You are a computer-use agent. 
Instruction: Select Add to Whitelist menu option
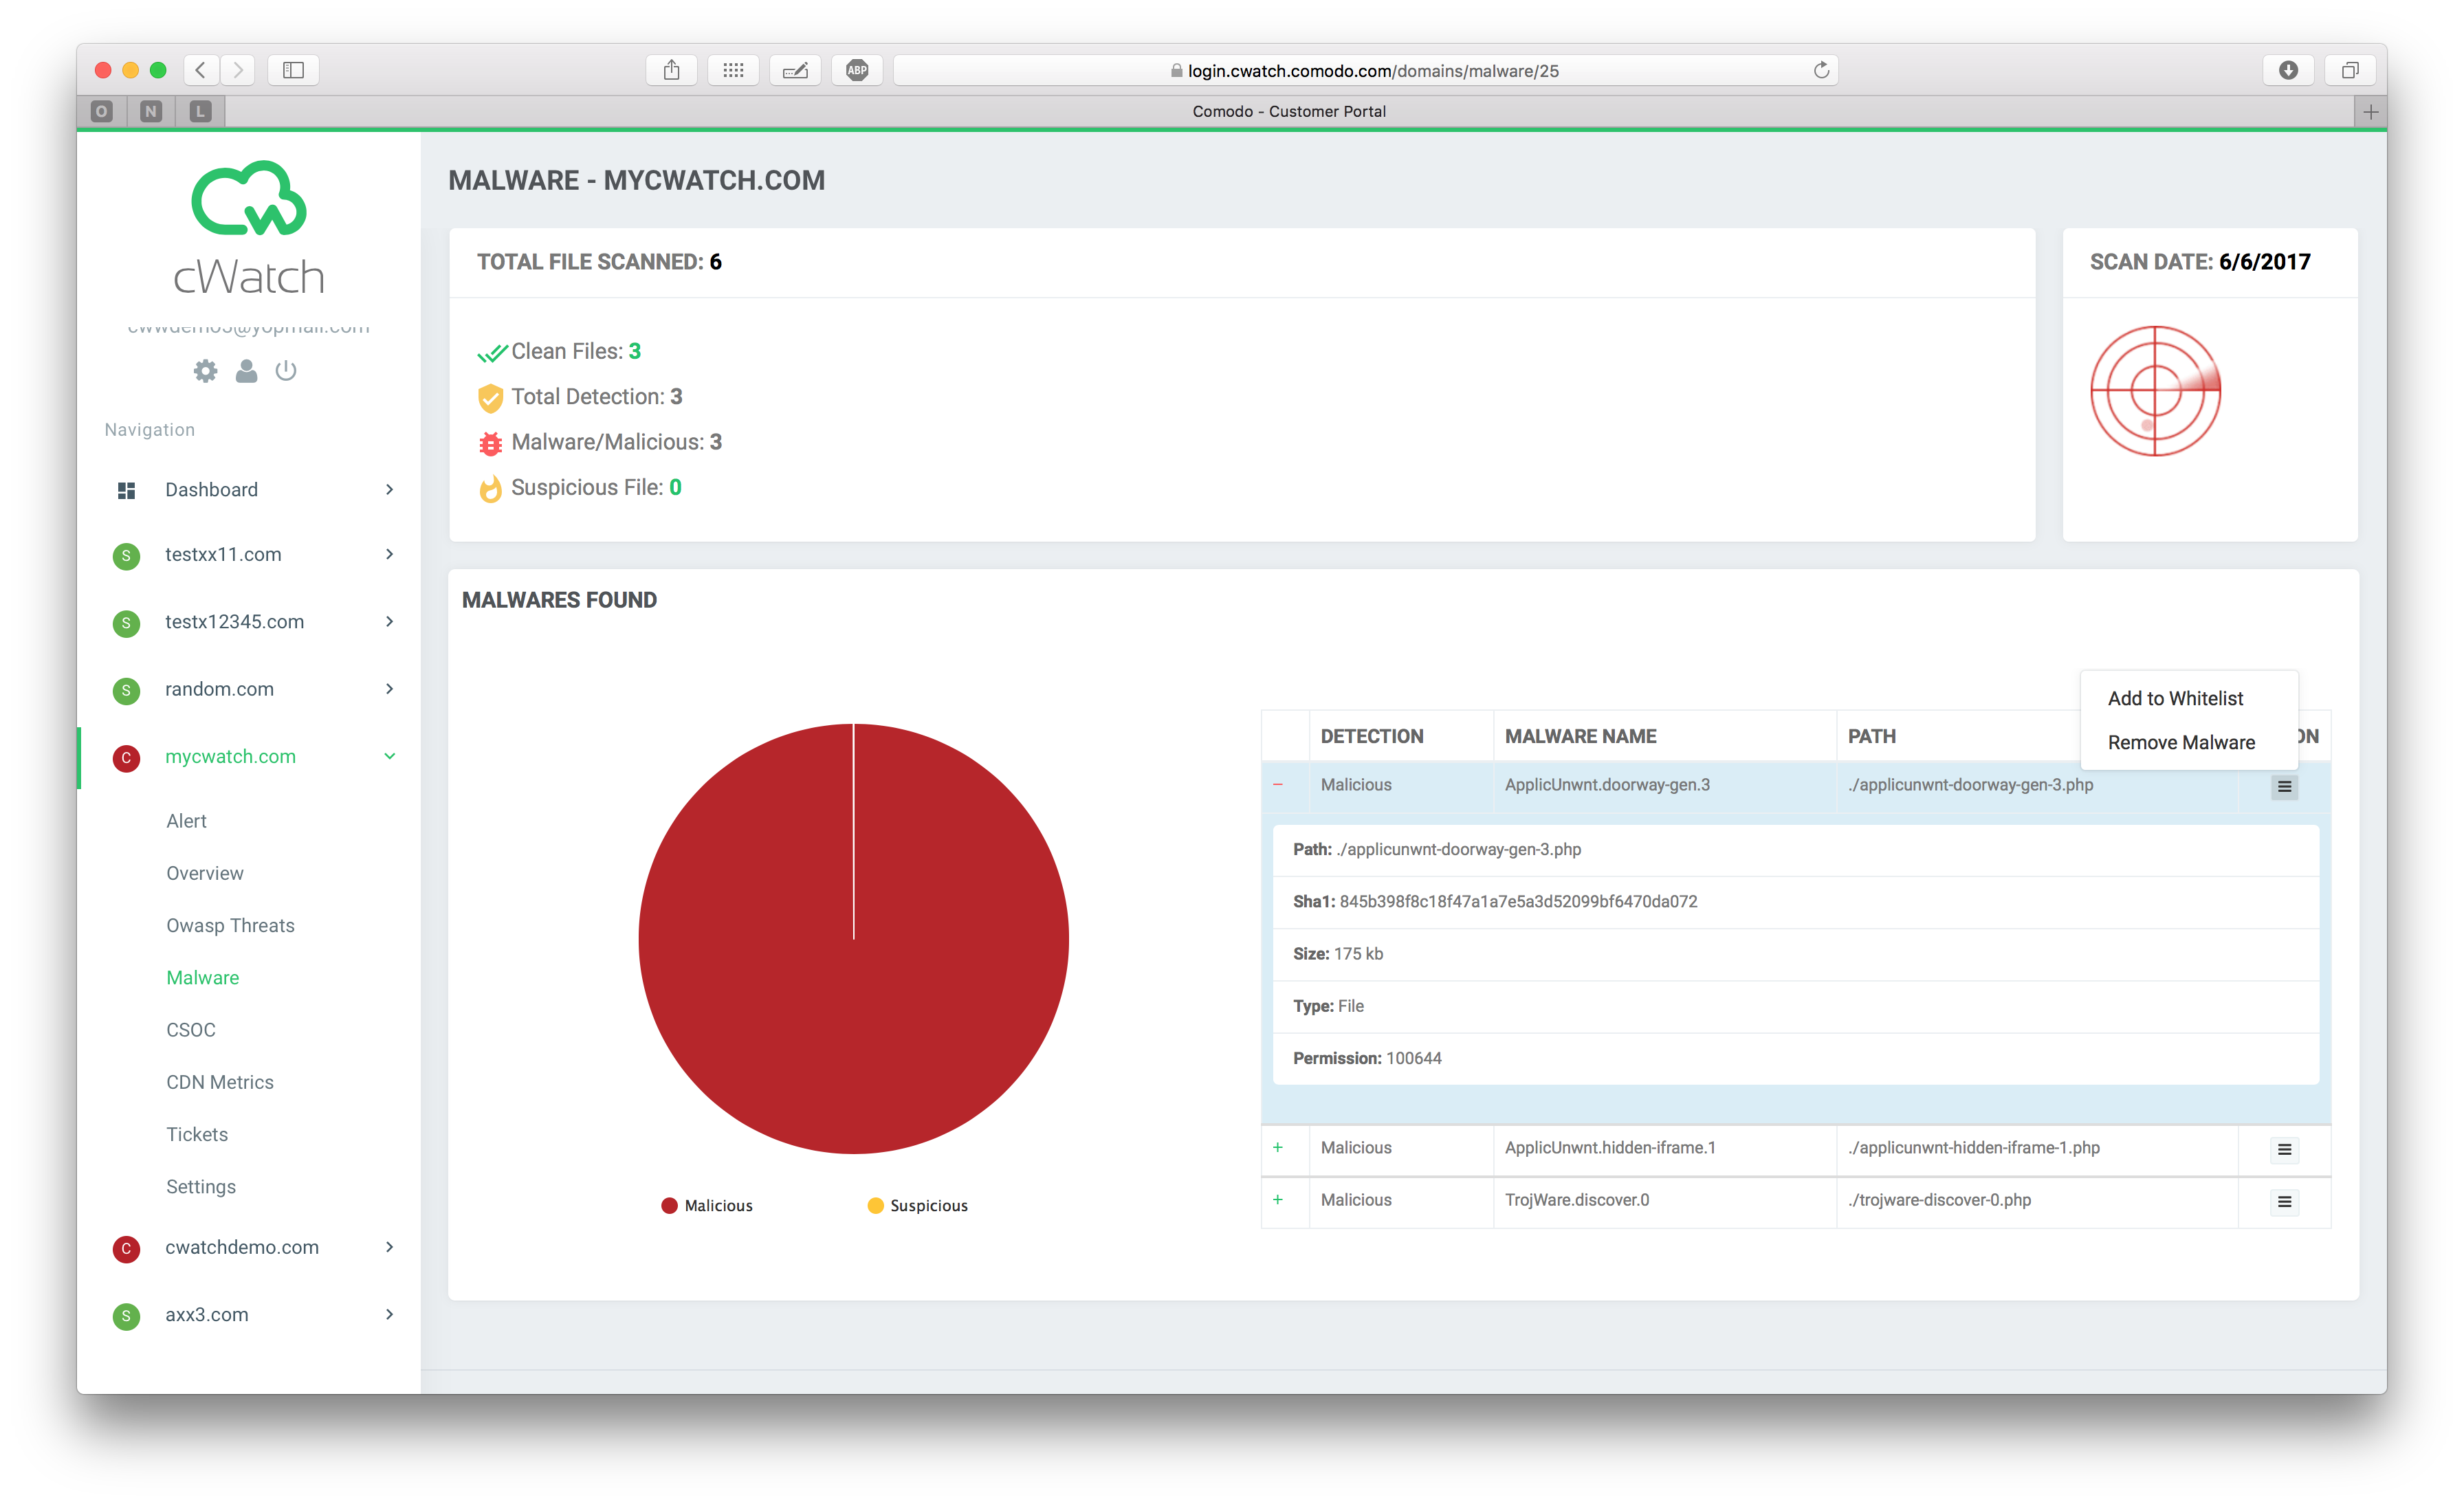click(x=2175, y=698)
